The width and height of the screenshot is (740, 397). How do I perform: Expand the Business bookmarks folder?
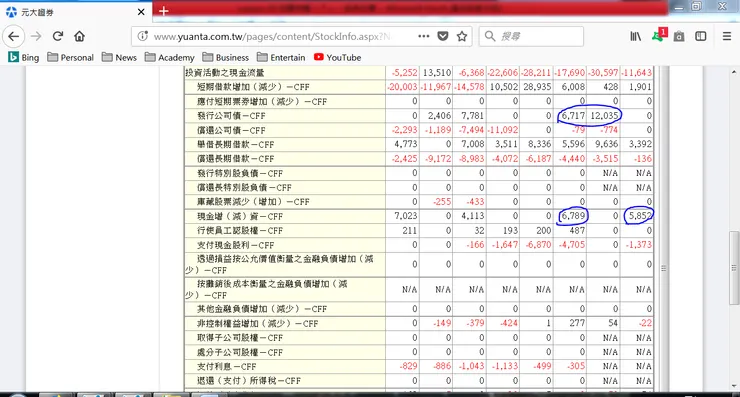[x=226, y=58]
